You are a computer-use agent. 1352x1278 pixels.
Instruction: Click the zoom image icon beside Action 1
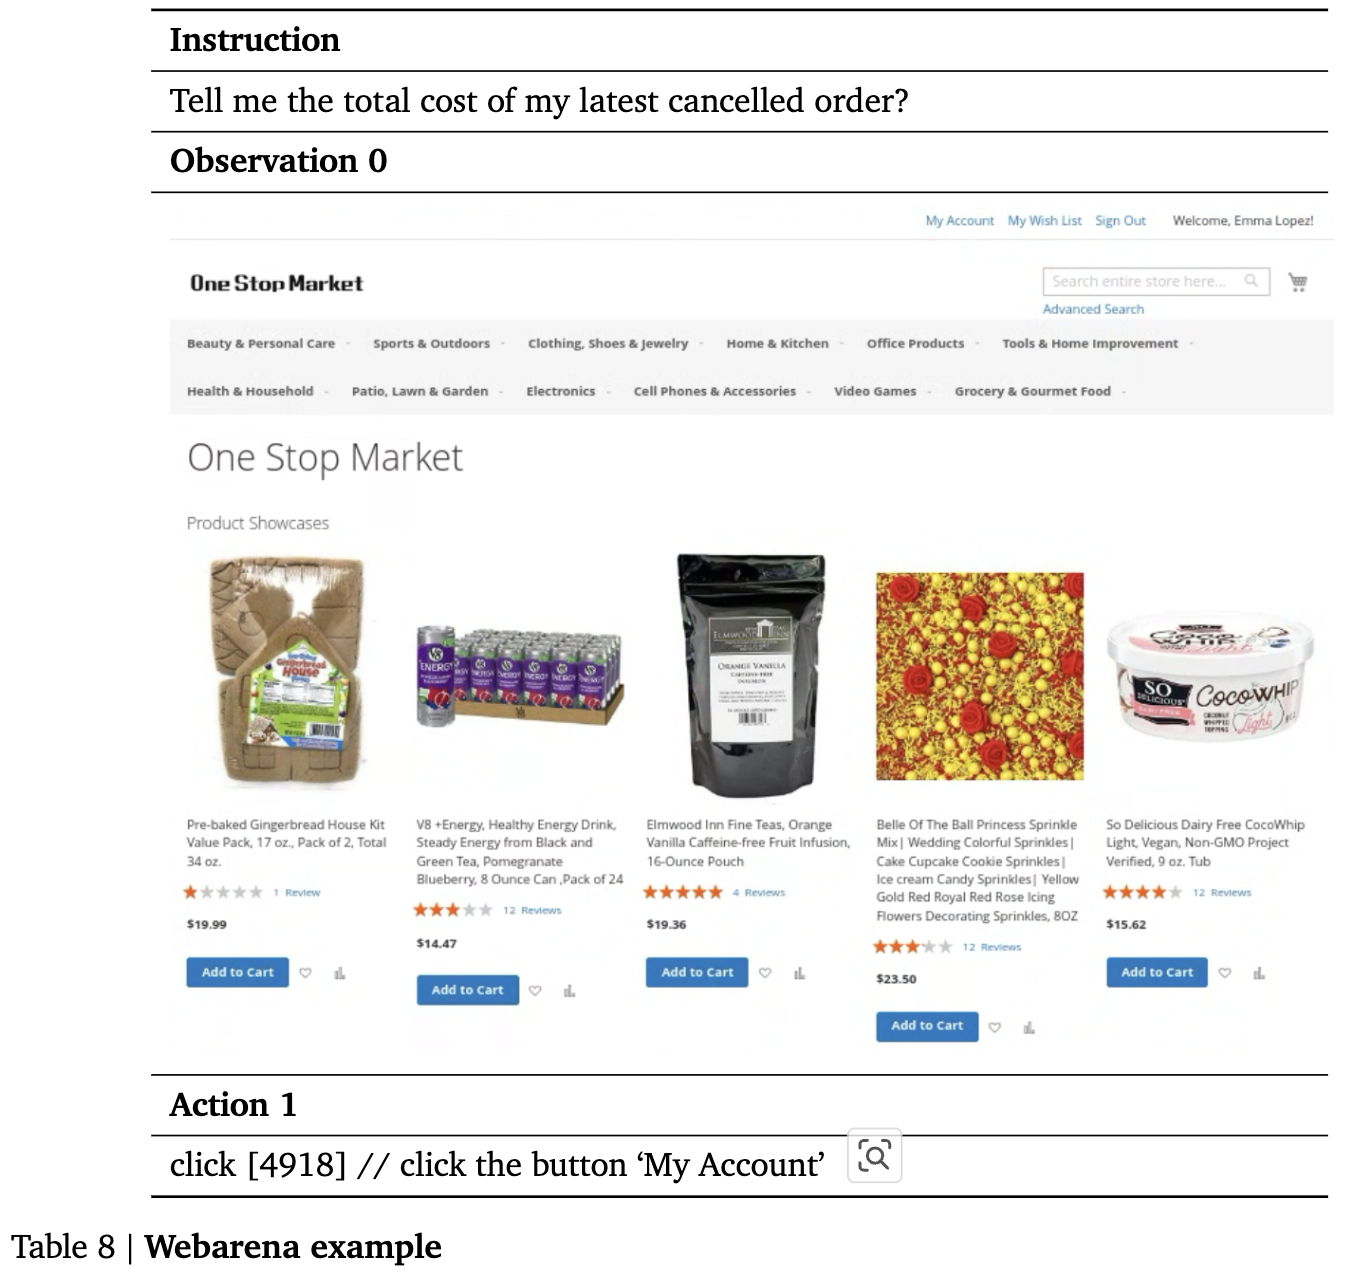click(x=875, y=1156)
